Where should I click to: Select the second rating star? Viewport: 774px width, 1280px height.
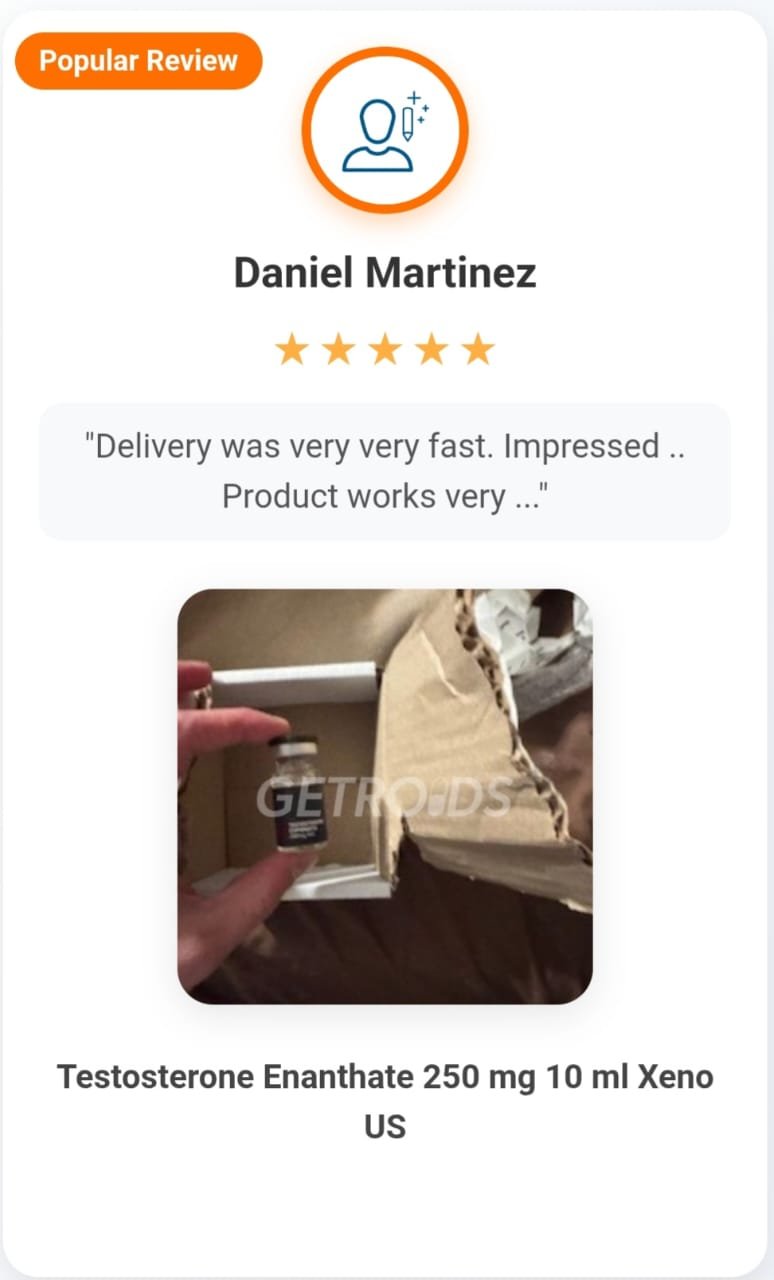pos(338,350)
